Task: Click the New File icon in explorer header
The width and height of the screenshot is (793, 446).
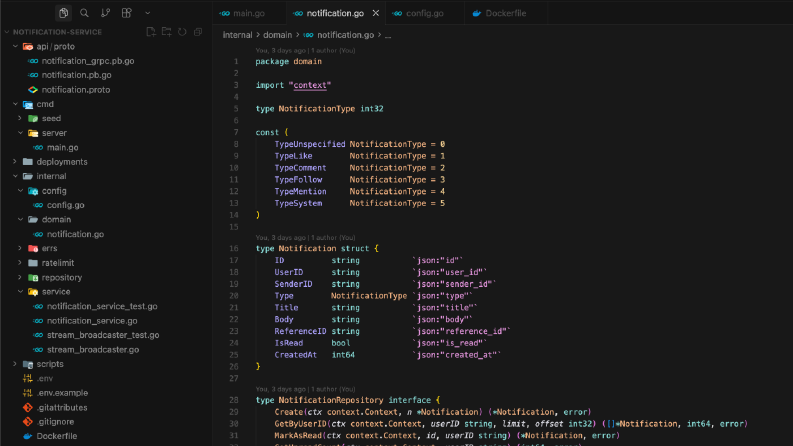Action: (151, 32)
